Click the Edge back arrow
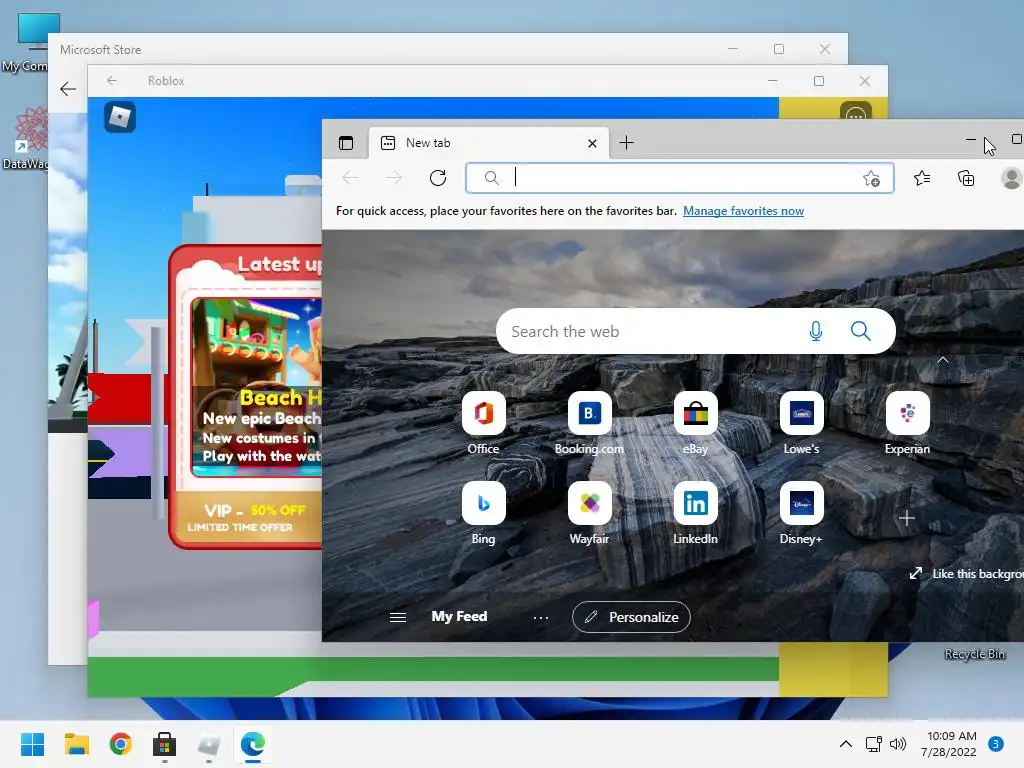1024x768 pixels. tap(350, 178)
